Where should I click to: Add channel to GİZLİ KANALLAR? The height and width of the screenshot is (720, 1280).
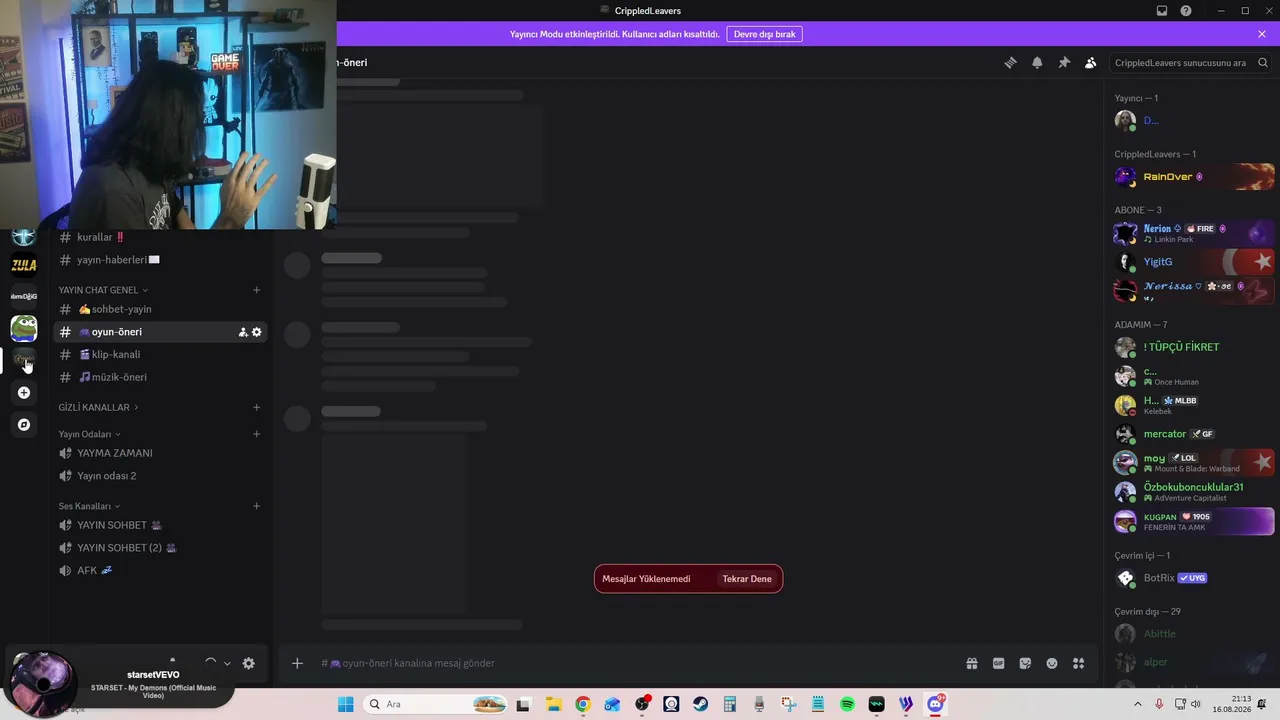click(256, 407)
